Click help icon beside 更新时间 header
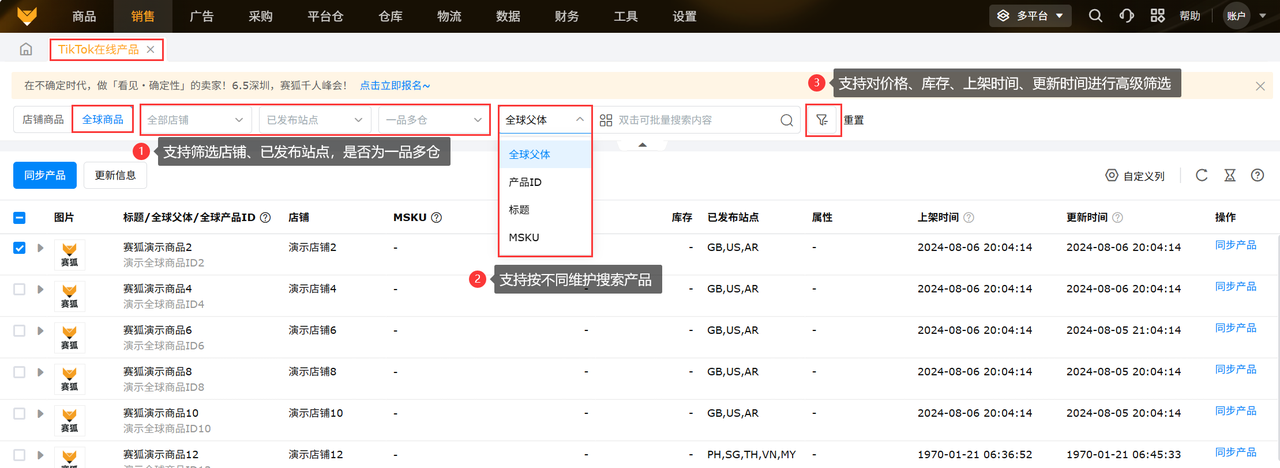Screen dimensions: 1280x468 1117,217
